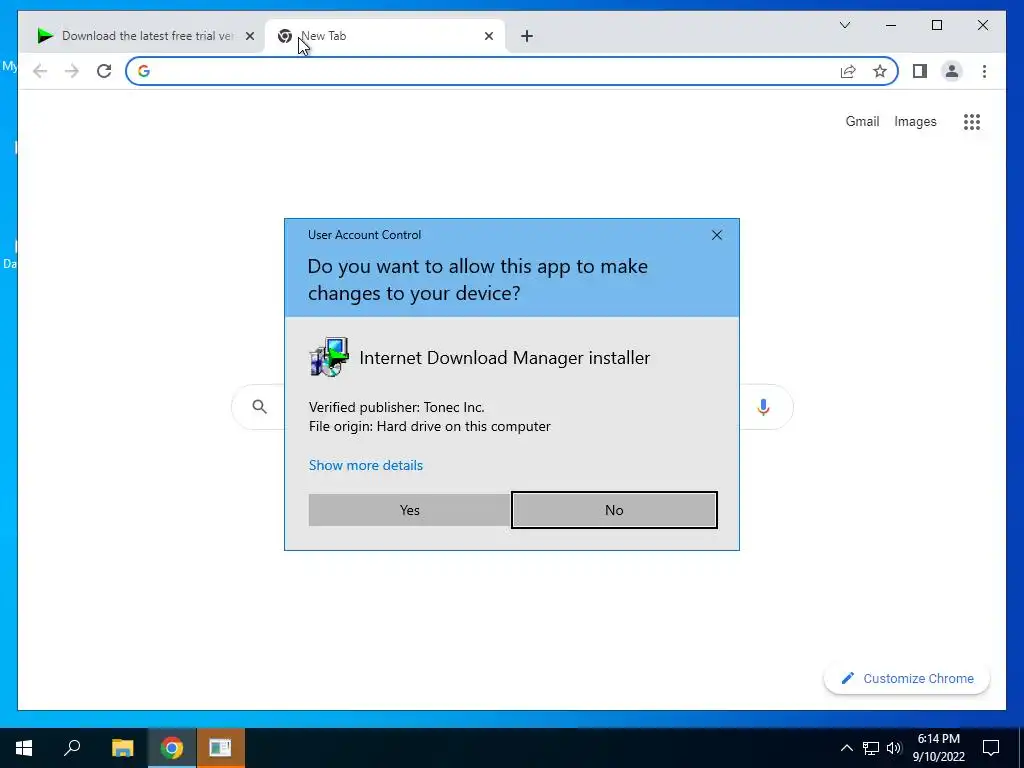1024x768 pixels.
Task: Open the Images link
Action: click(x=915, y=121)
